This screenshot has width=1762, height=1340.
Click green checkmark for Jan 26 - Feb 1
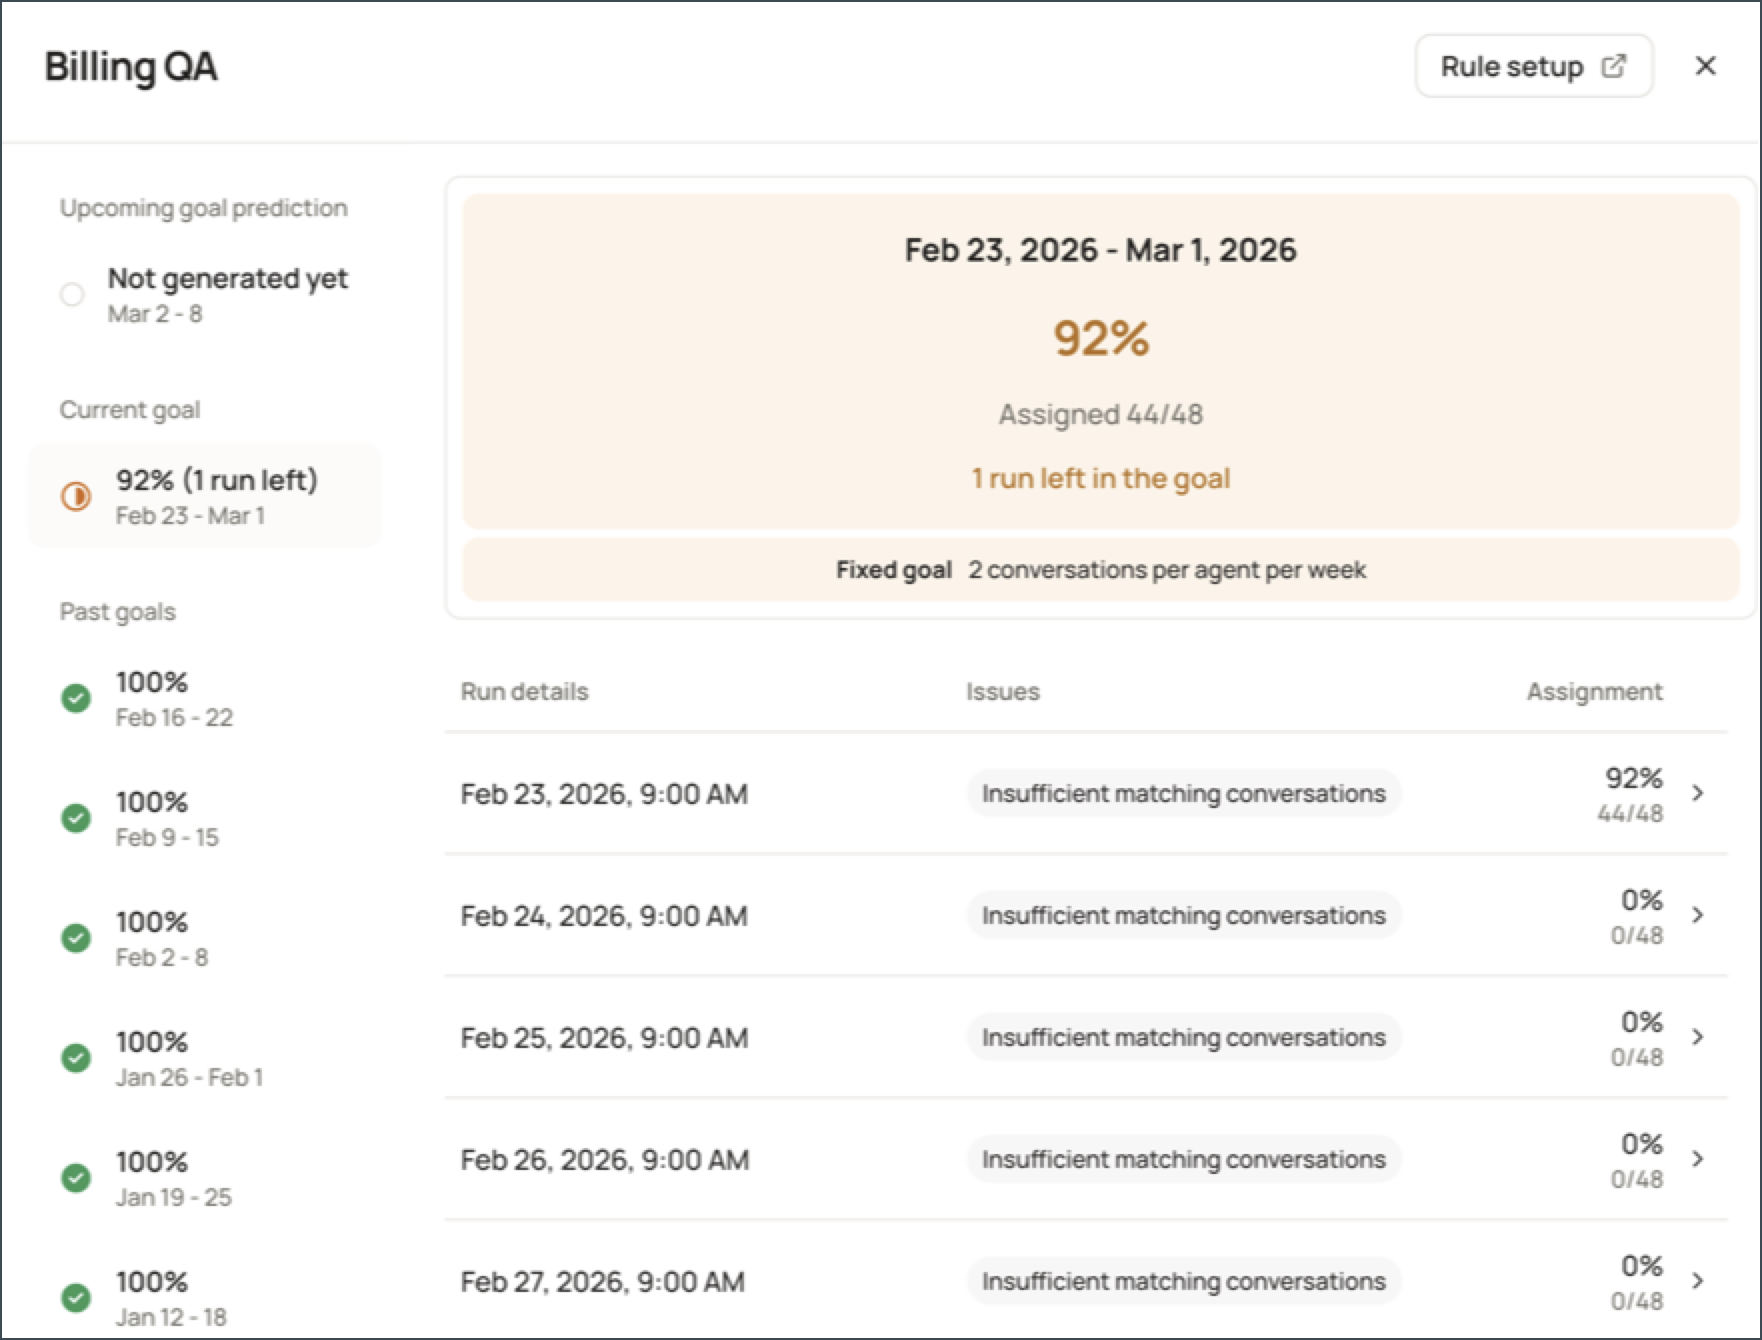point(76,1058)
